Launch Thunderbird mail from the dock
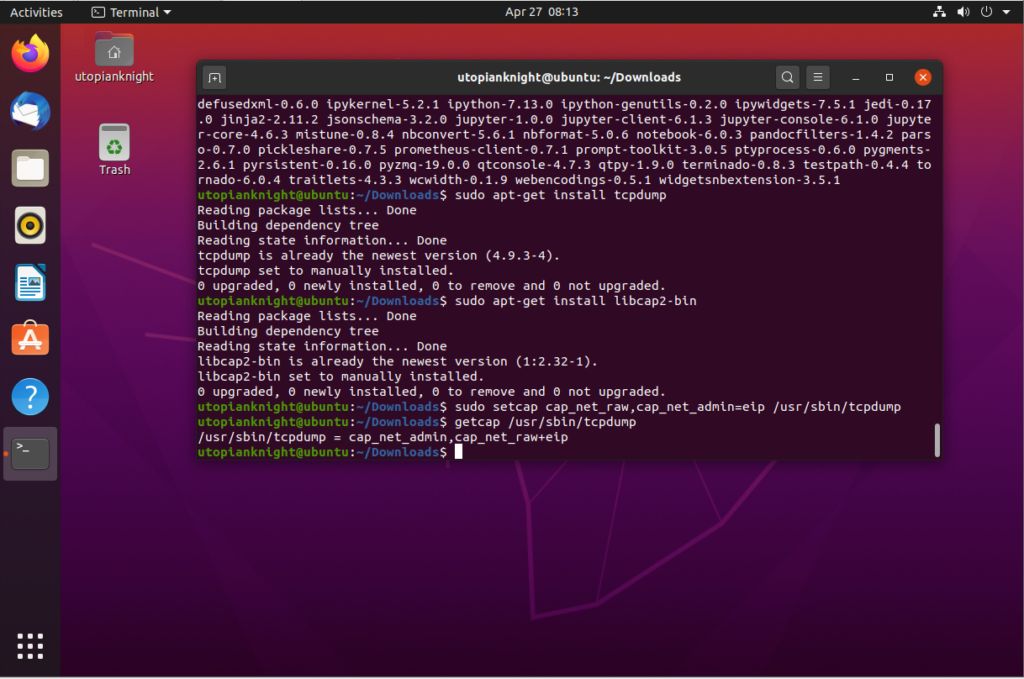 click(29, 111)
